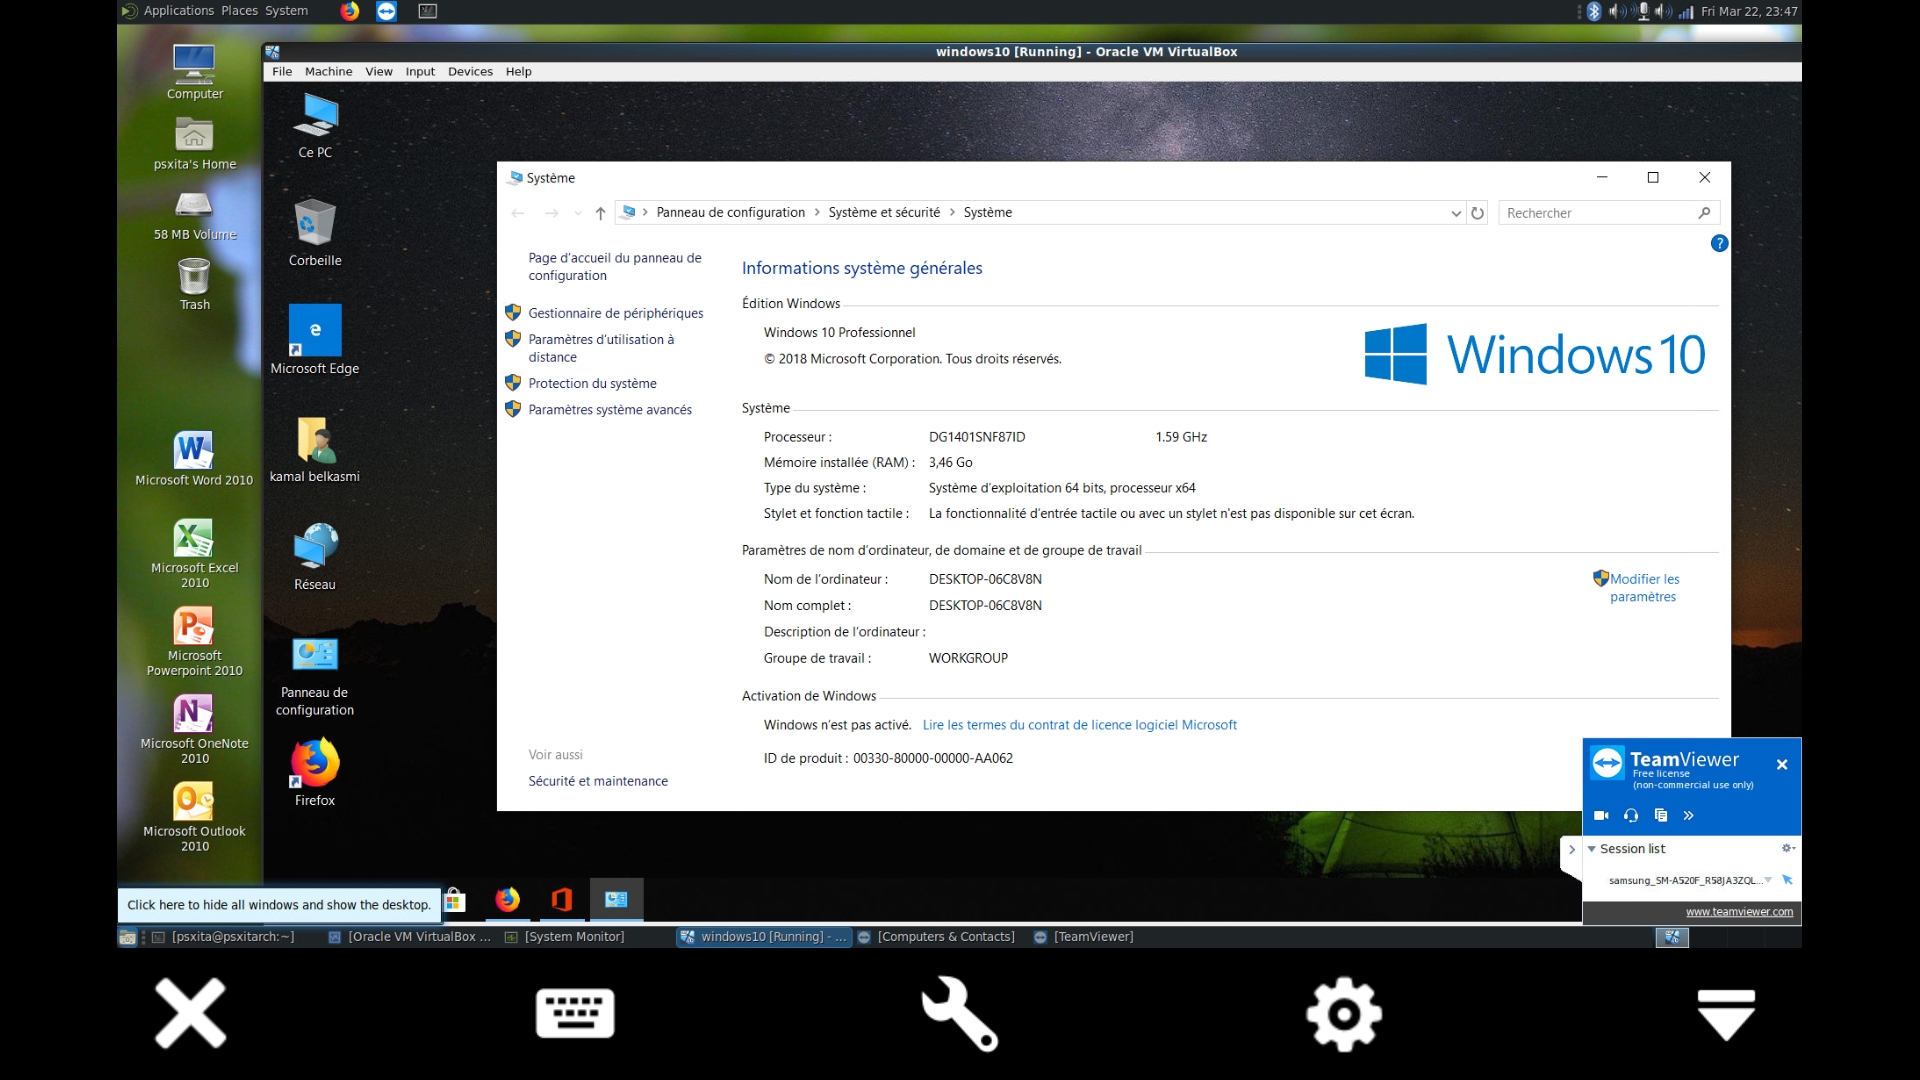
Task: Click Gestionnaire de périphériques link
Action: click(x=615, y=313)
